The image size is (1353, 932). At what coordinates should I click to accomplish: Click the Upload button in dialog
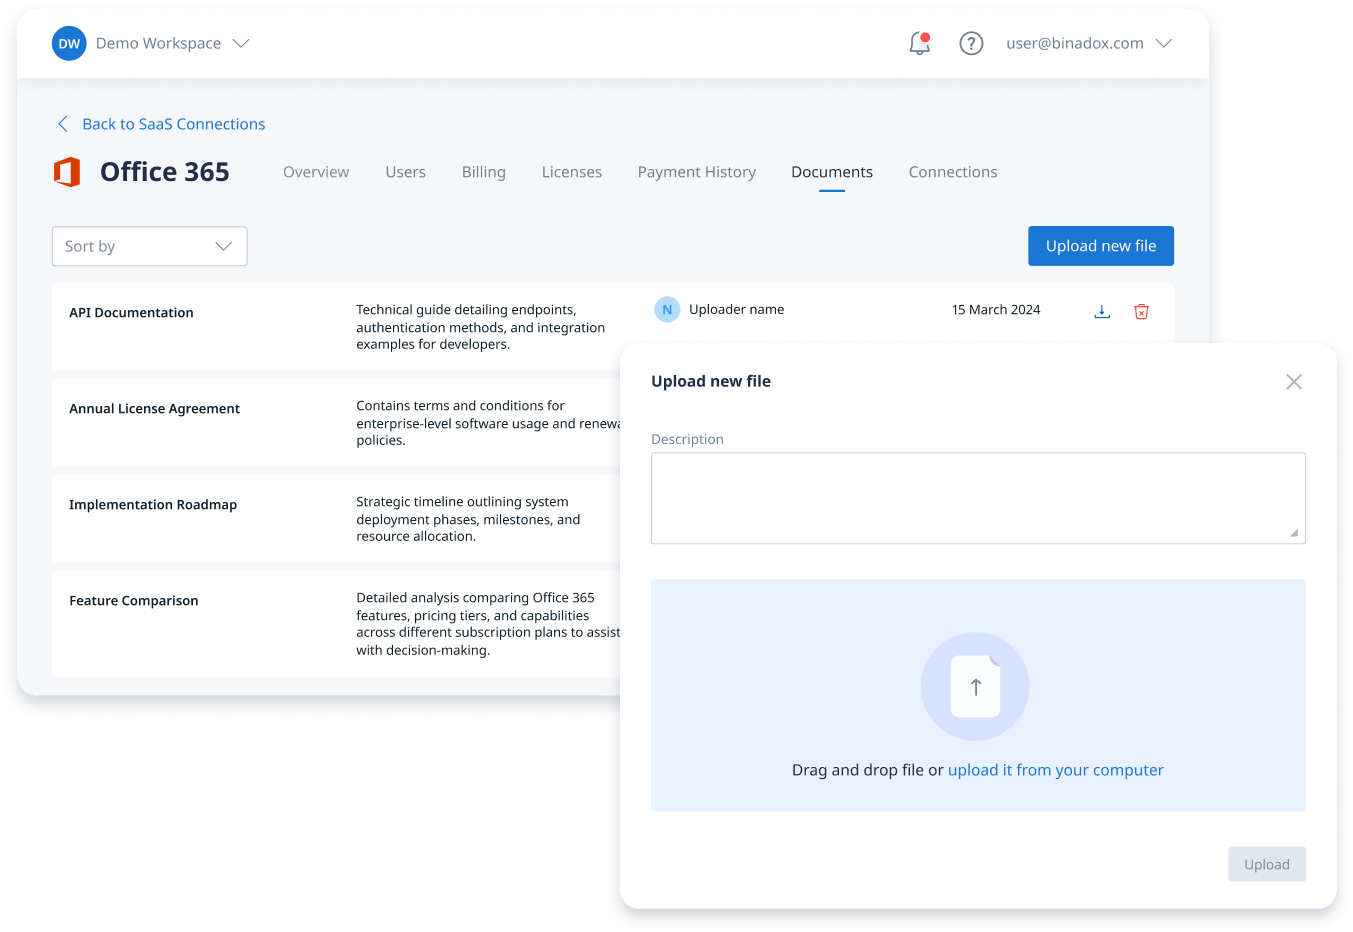[x=1267, y=864]
